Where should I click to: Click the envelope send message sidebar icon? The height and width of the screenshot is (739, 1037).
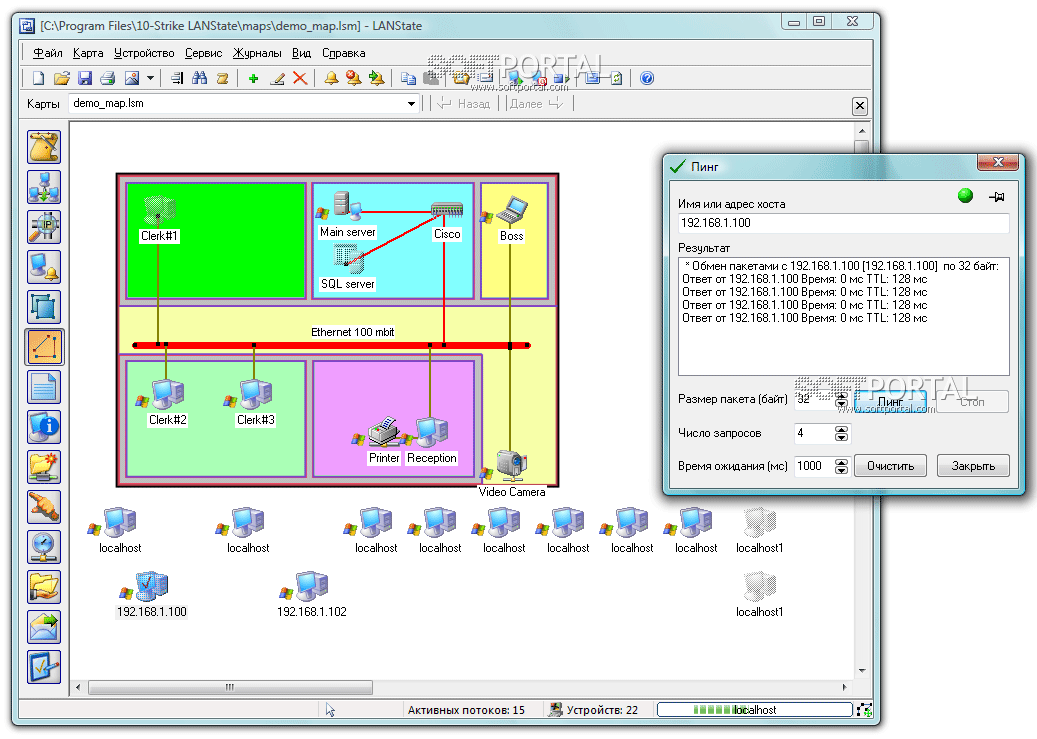(44, 627)
